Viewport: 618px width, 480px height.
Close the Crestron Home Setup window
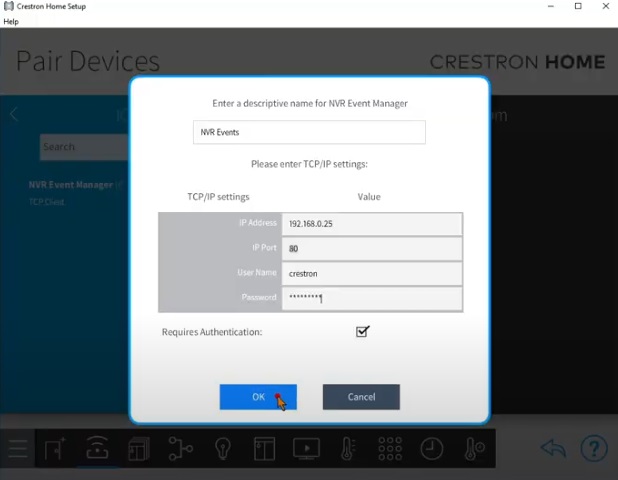[606, 6]
